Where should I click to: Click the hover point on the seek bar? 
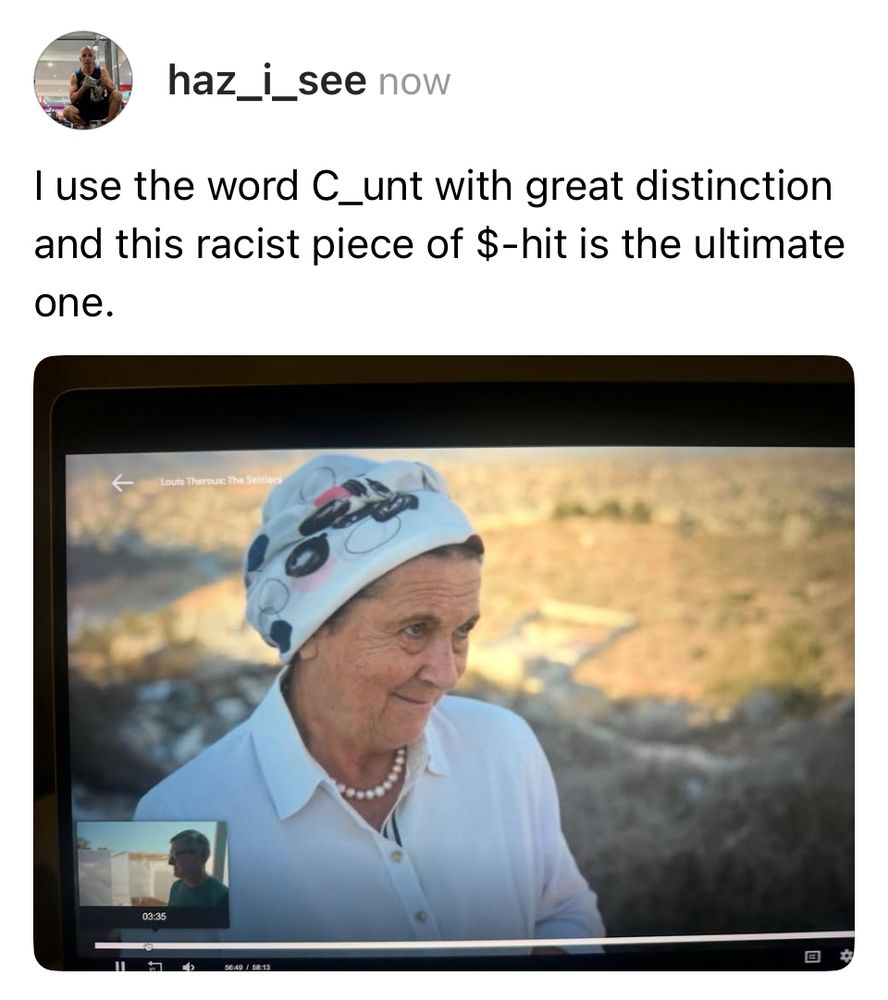click(x=148, y=946)
